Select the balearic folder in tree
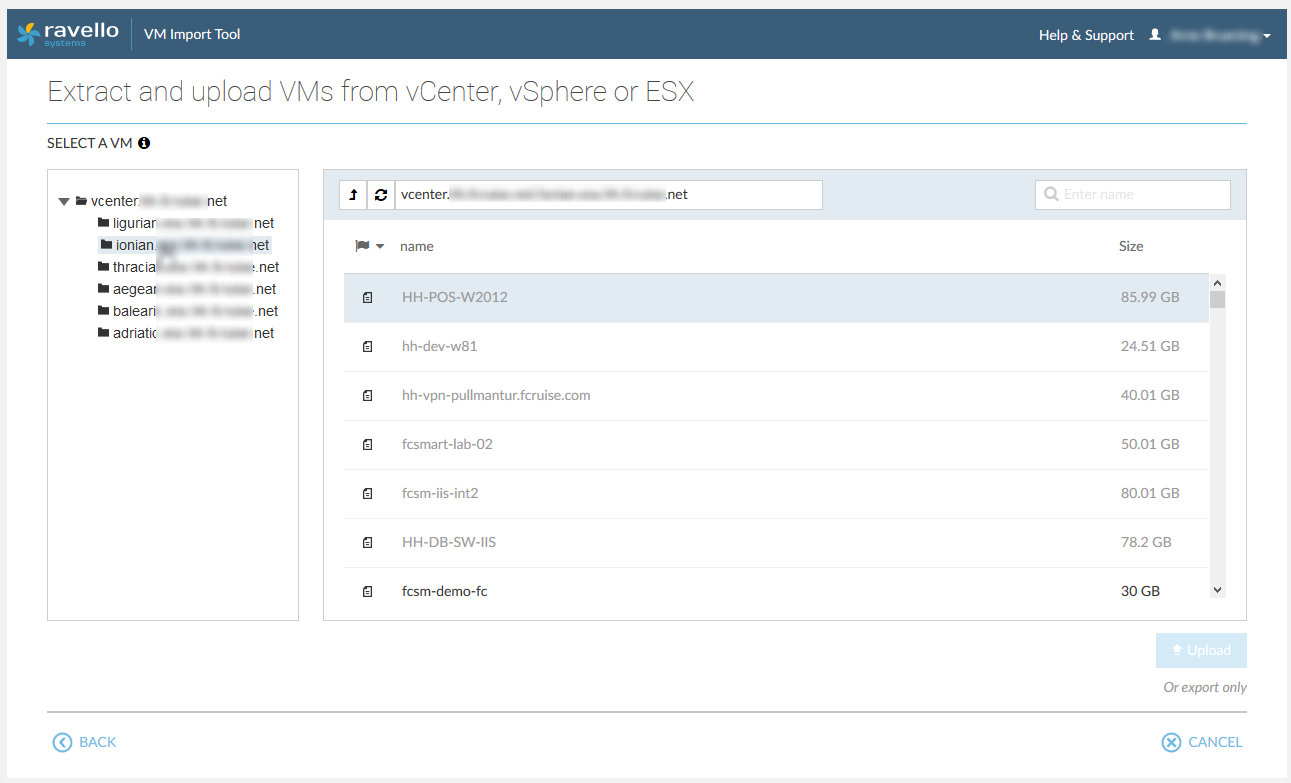 tap(188, 311)
